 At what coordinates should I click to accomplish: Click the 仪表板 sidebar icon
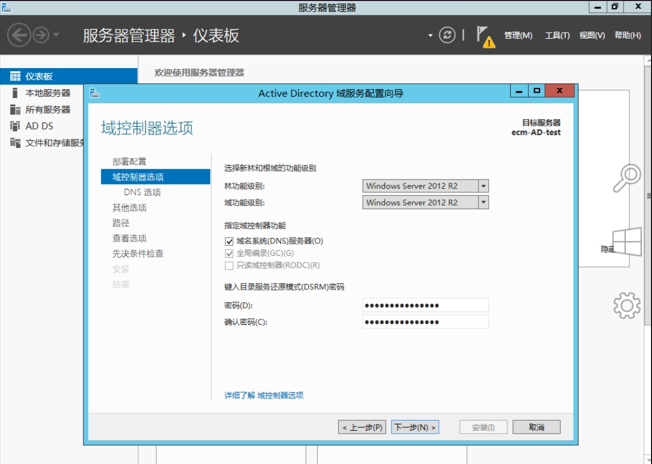15,76
